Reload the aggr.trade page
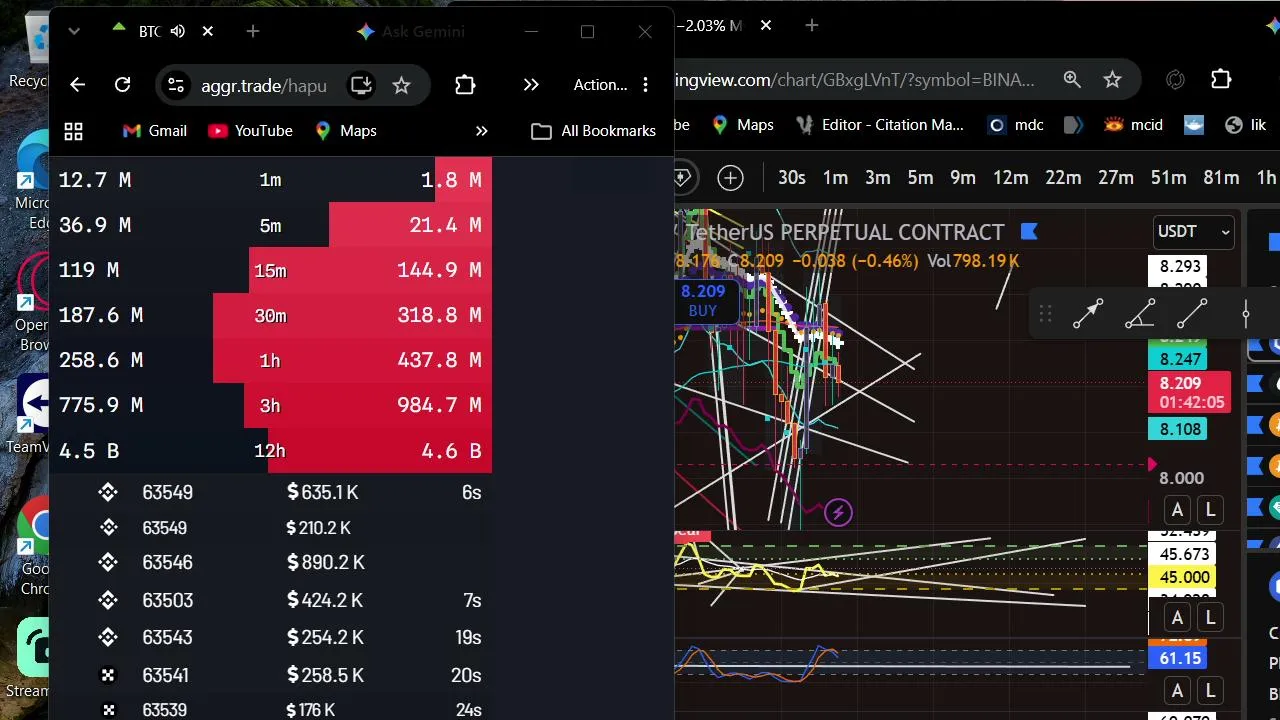Screen dimensions: 1280x720 click(x=122, y=85)
